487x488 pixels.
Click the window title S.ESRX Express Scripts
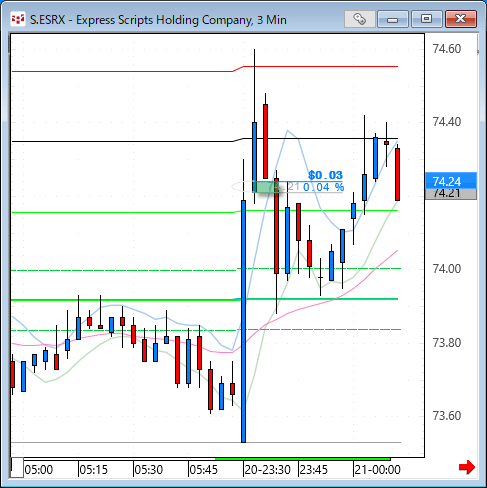[x=158, y=20]
